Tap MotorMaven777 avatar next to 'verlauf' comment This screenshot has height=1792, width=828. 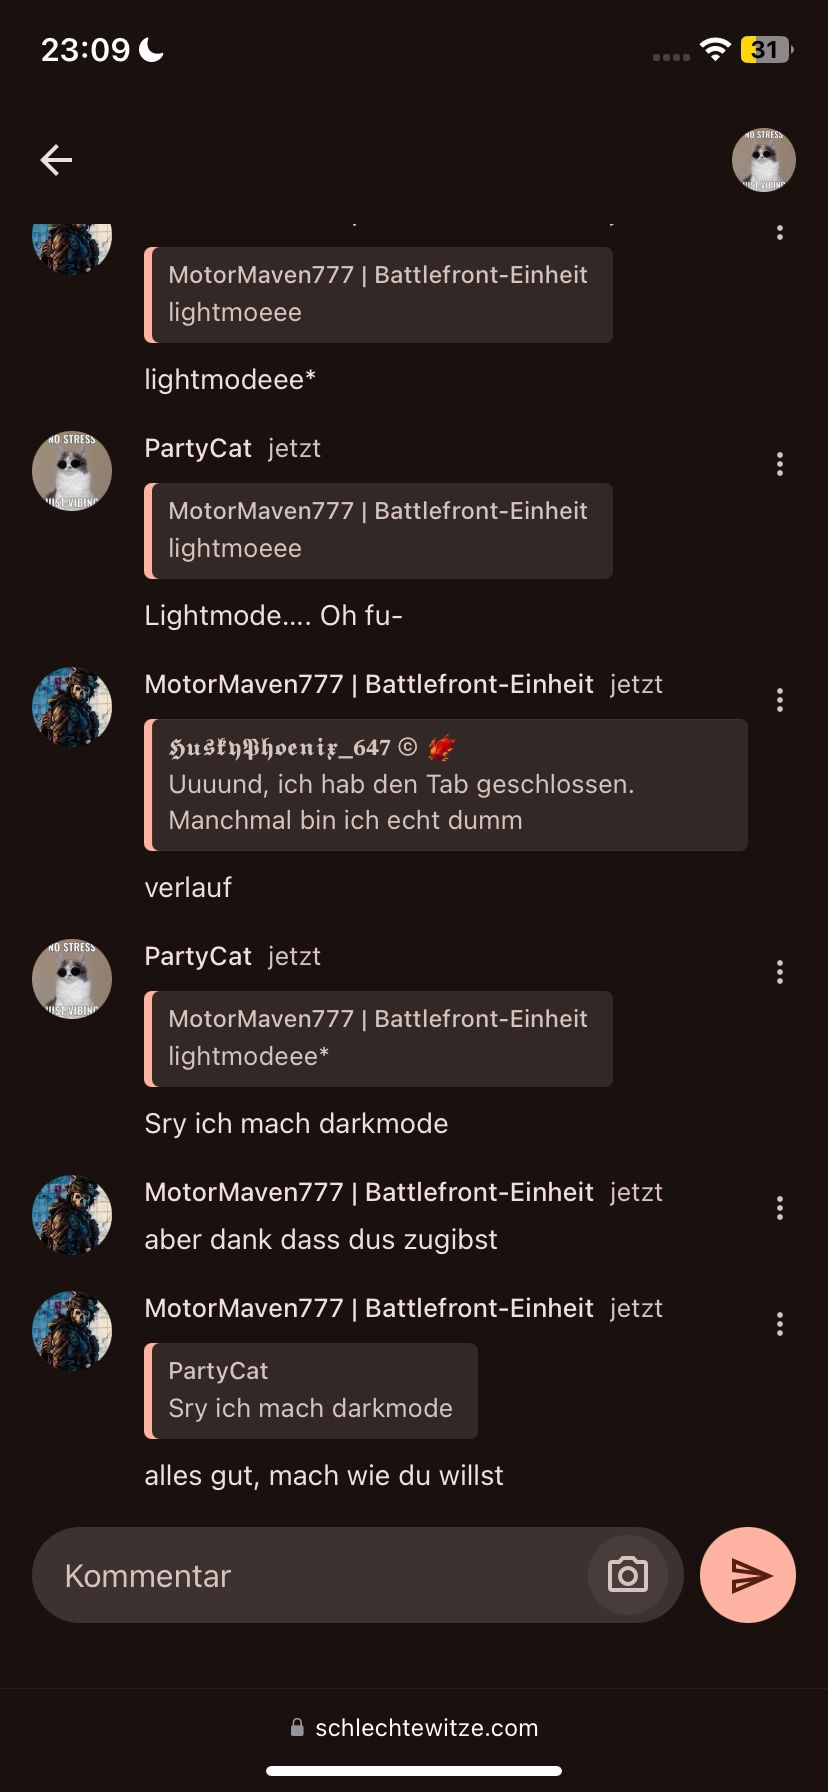coord(72,707)
